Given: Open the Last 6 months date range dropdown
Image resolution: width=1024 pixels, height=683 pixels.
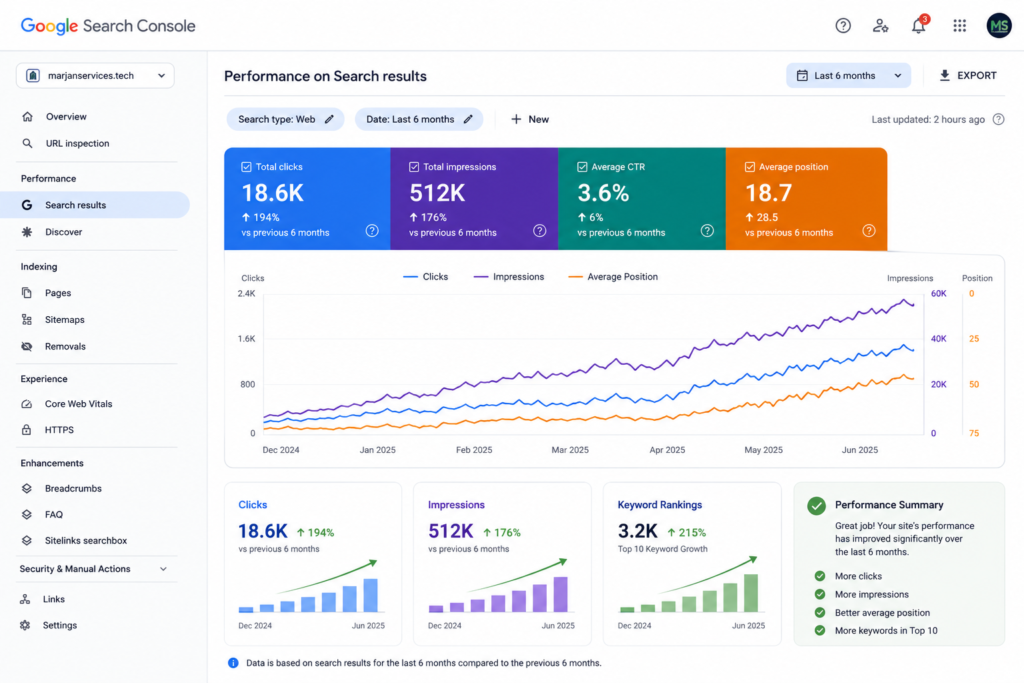Looking at the screenshot, I should (848, 76).
